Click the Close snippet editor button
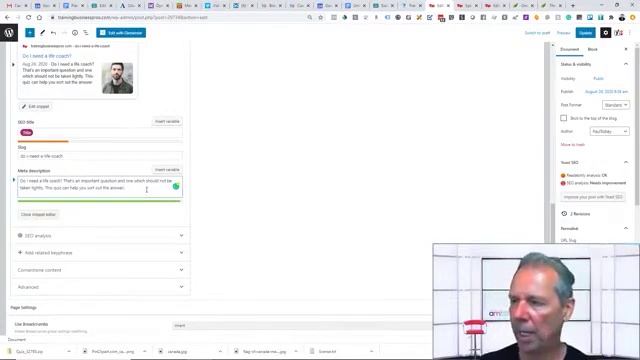 pyautogui.click(x=38, y=214)
